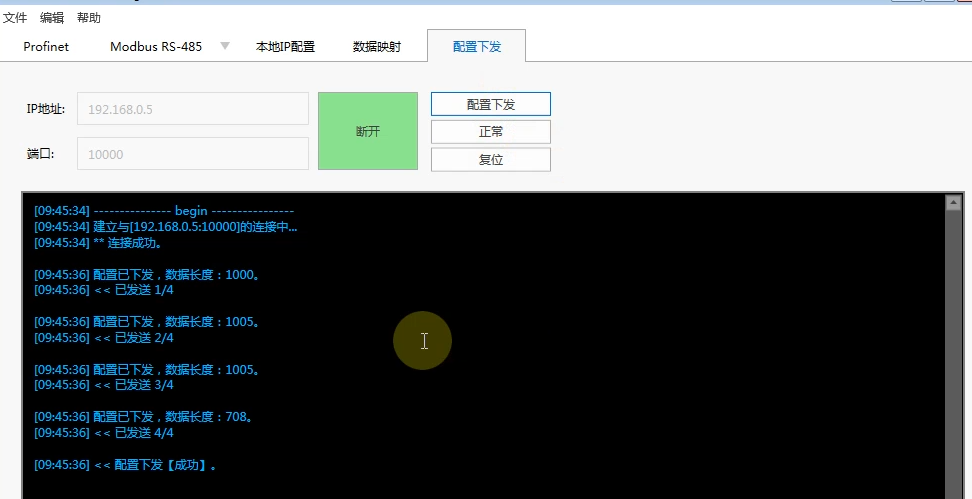
Task: Click the log scrollbar up arrow
Action: pyautogui.click(x=953, y=203)
